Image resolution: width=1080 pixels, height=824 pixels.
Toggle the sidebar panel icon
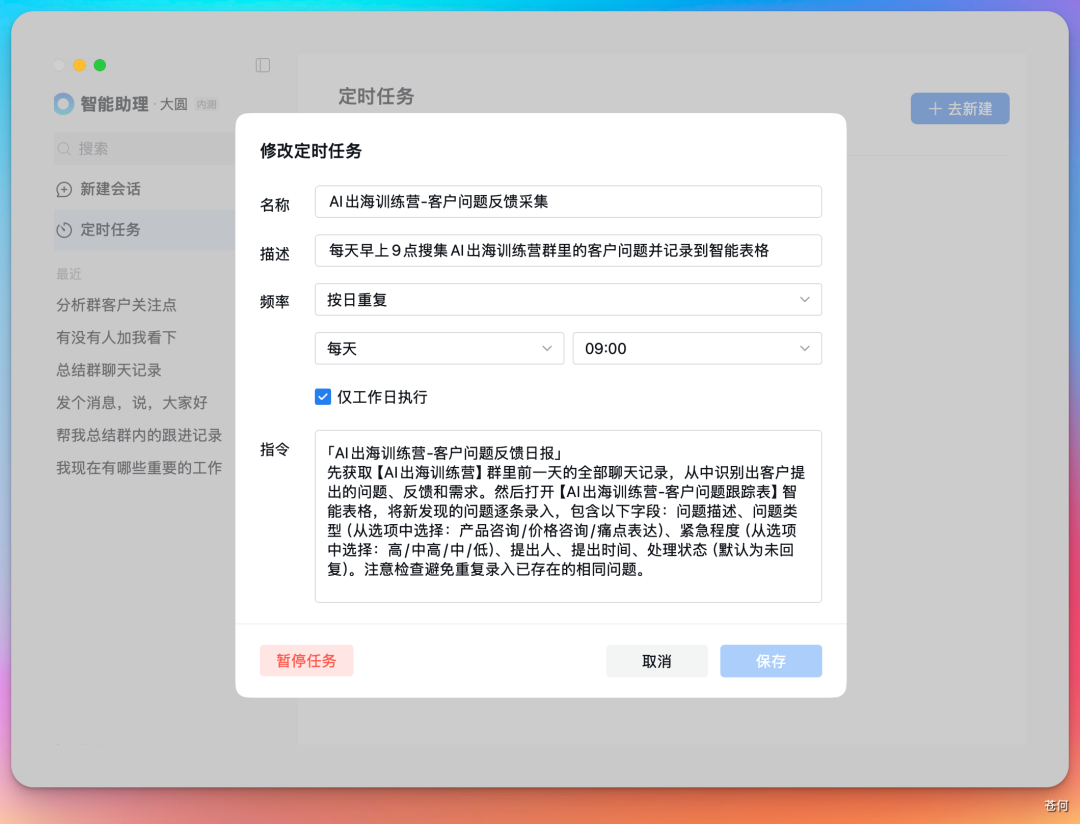[262, 65]
